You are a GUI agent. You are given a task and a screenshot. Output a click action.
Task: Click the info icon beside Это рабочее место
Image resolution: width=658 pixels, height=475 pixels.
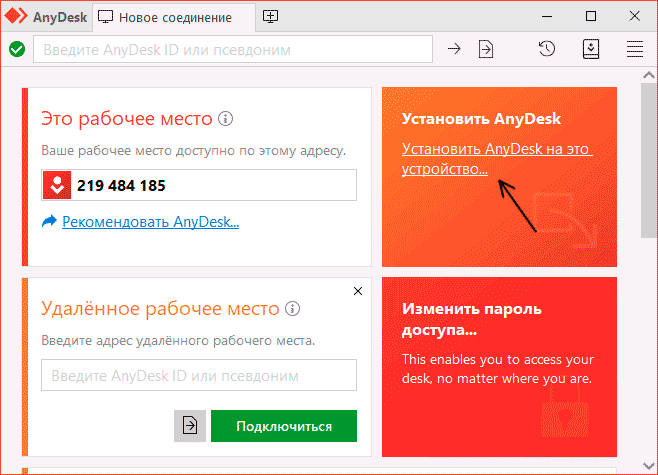[225, 119]
